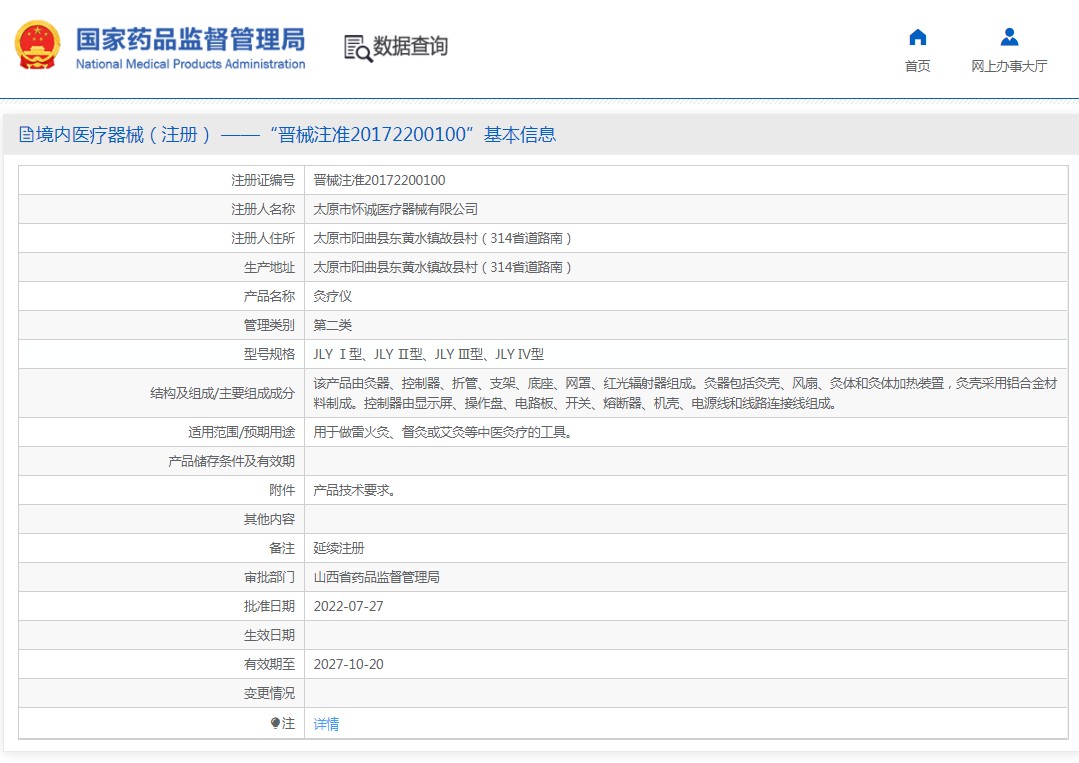Click approval date 2022-07-27
The height and width of the screenshot is (763, 1079).
tap(348, 606)
